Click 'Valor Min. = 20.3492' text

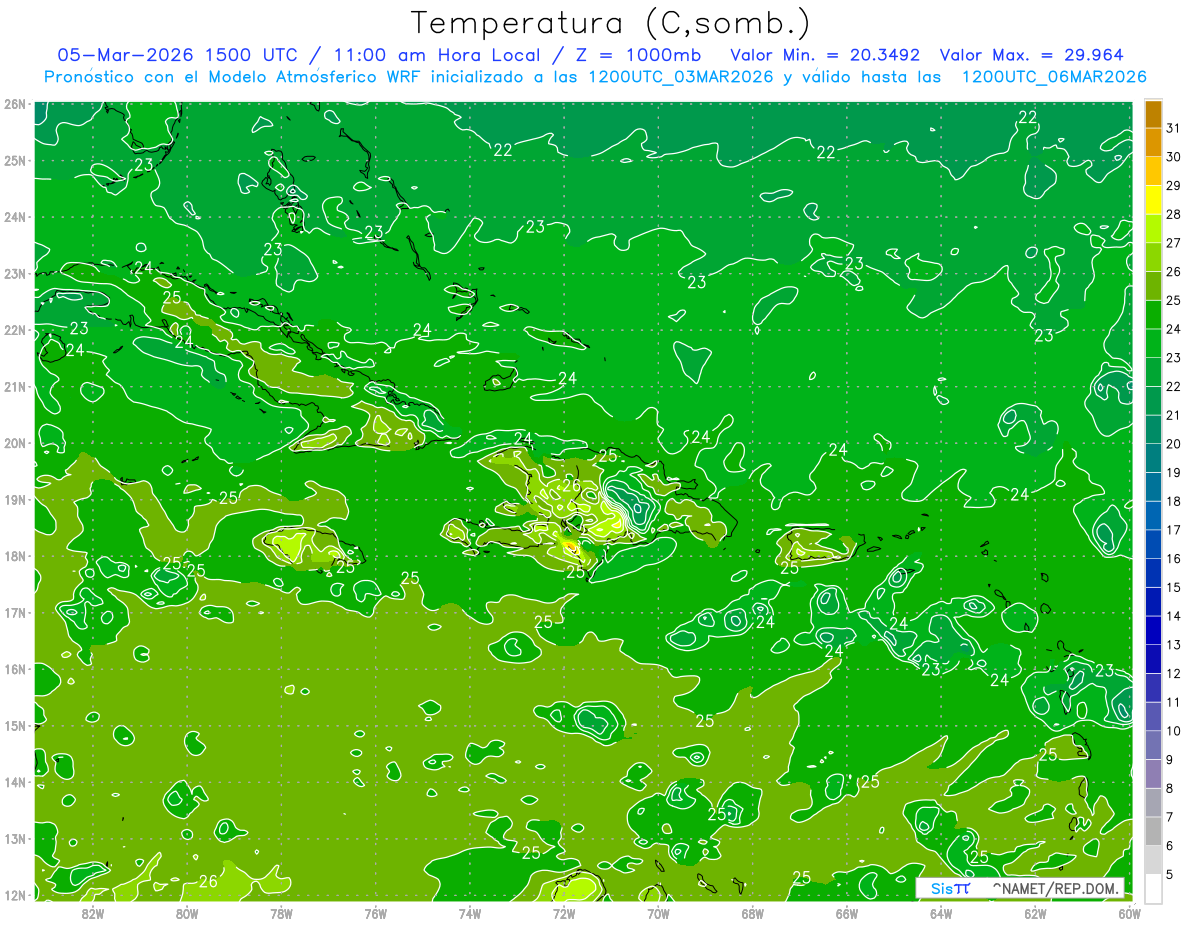coord(825,55)
